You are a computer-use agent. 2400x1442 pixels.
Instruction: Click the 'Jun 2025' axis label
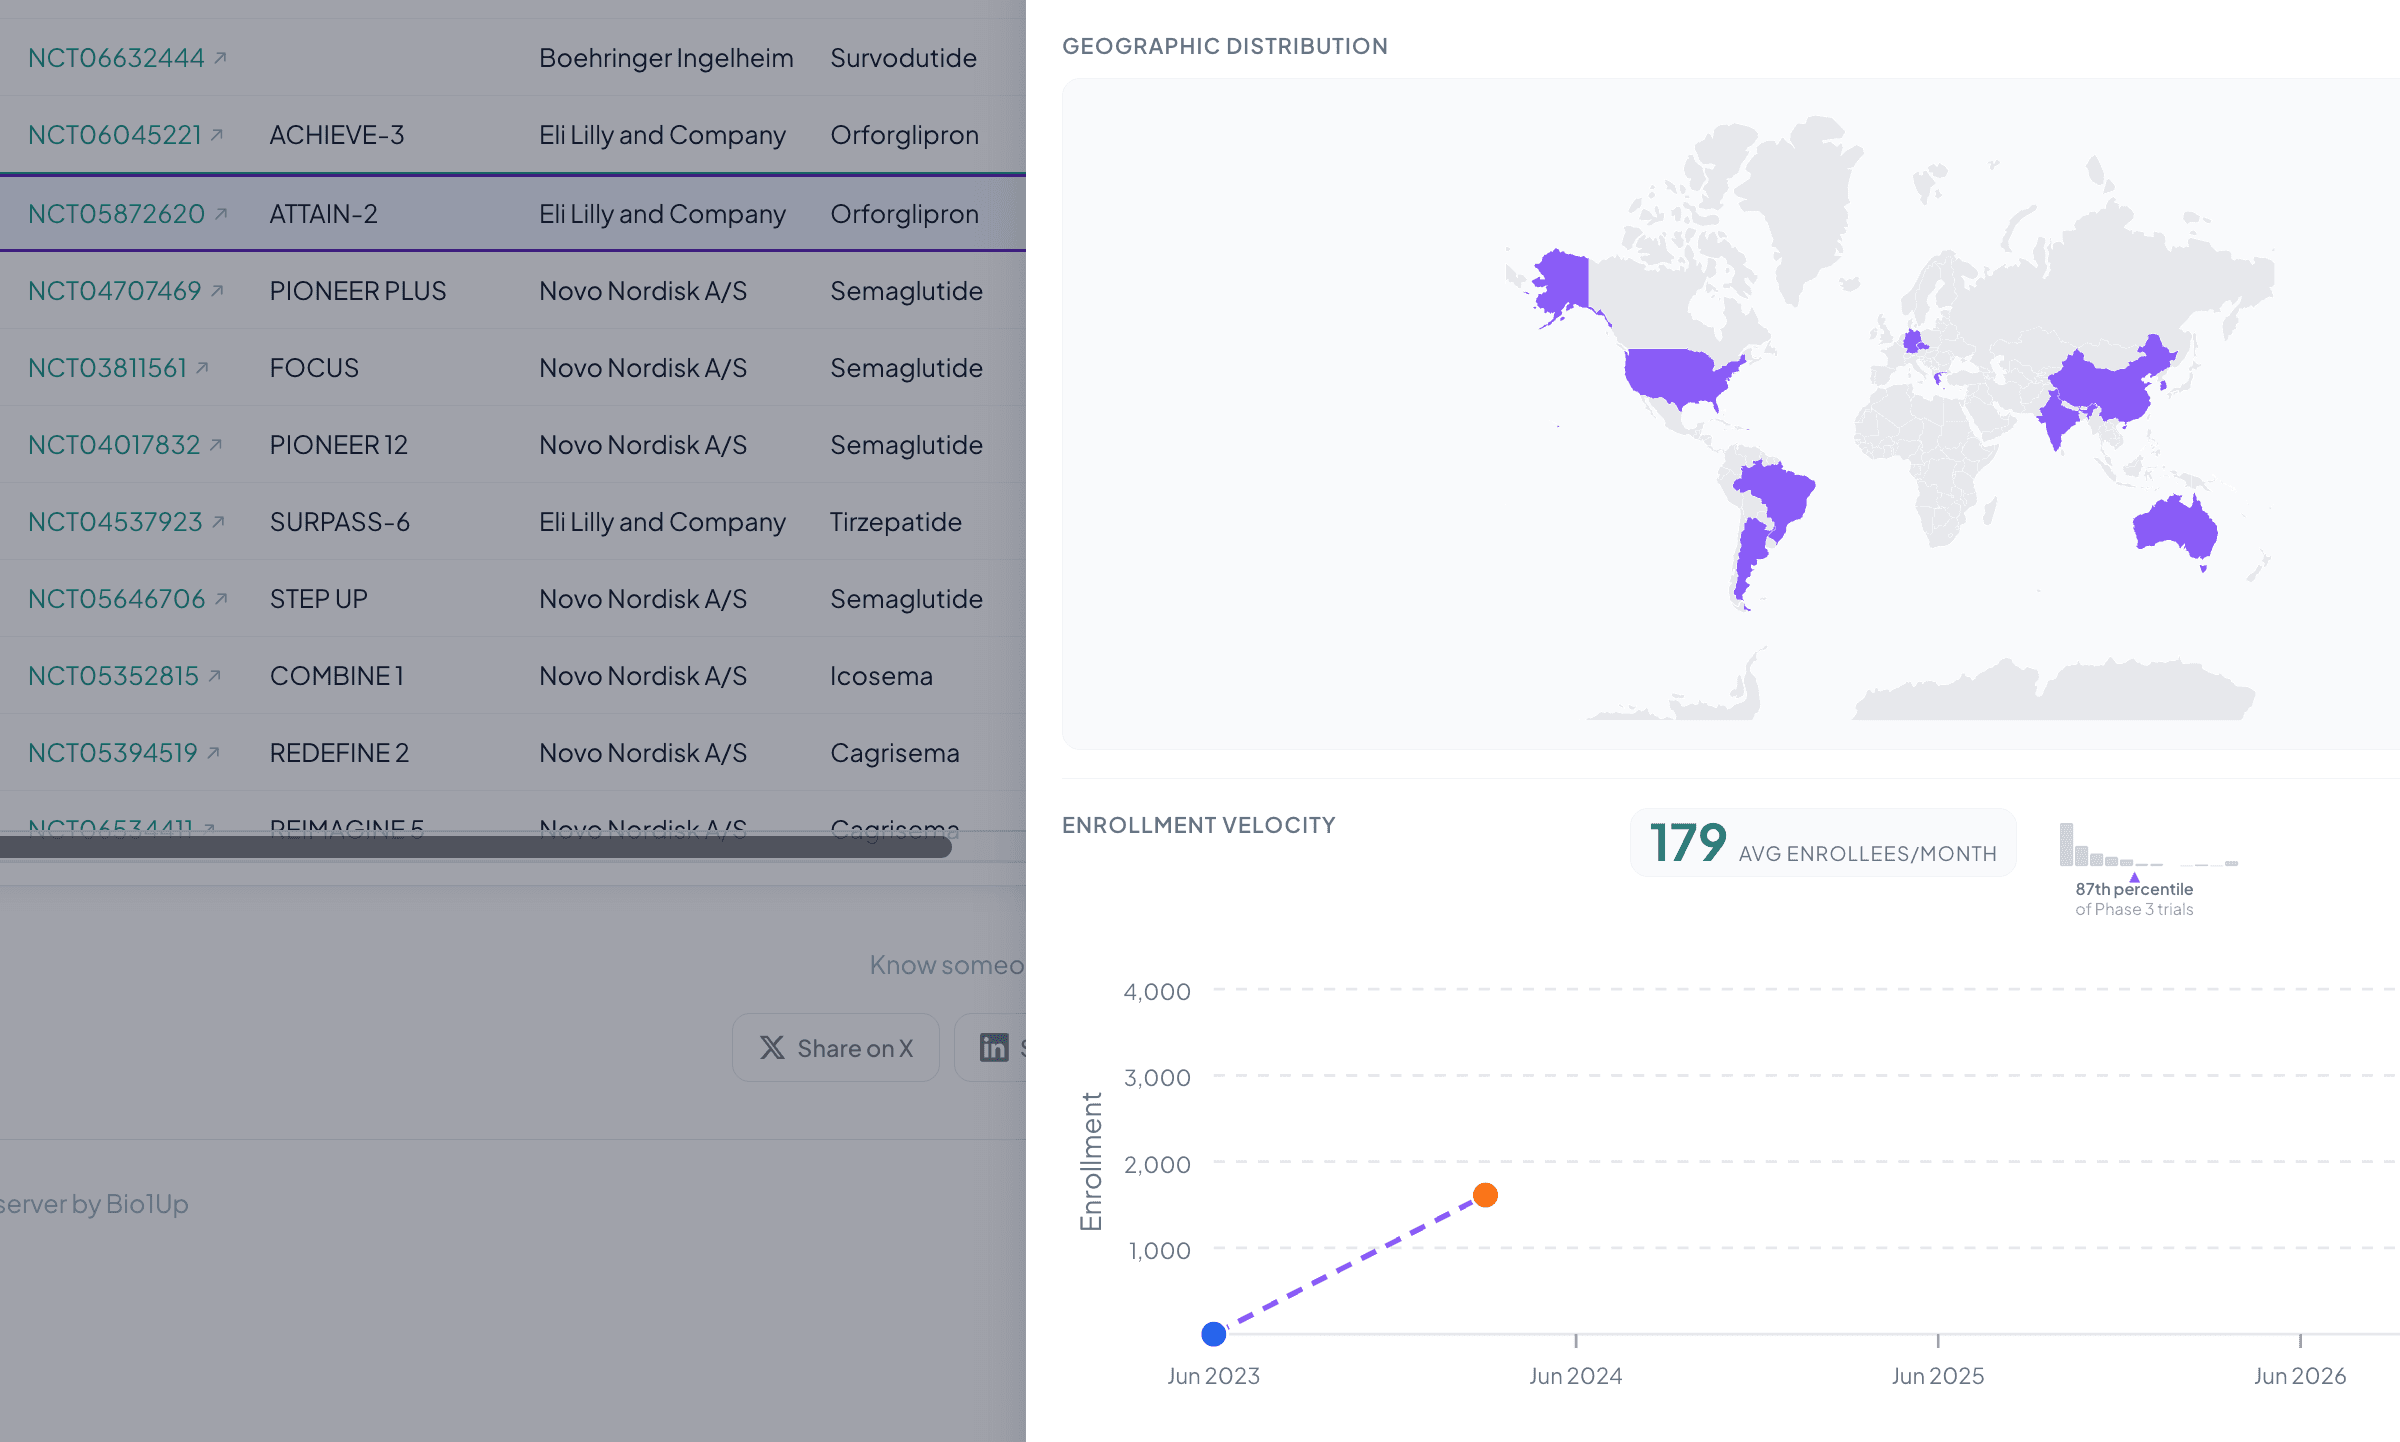pos(1938,1376)
